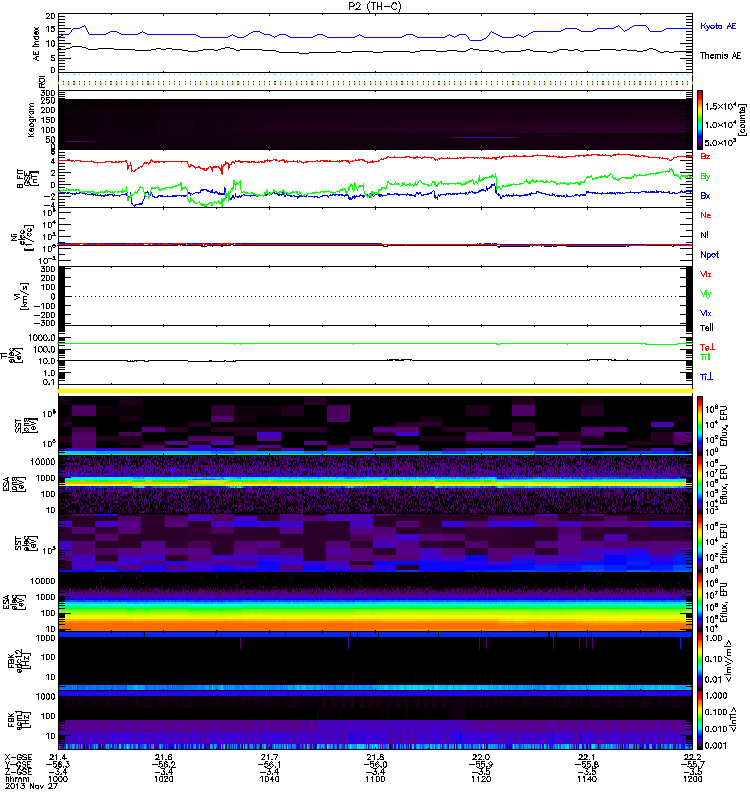This screenshot has width=750, height=800.
Task: Pick the red Ne density legend
Action: [x=706, y=215]
